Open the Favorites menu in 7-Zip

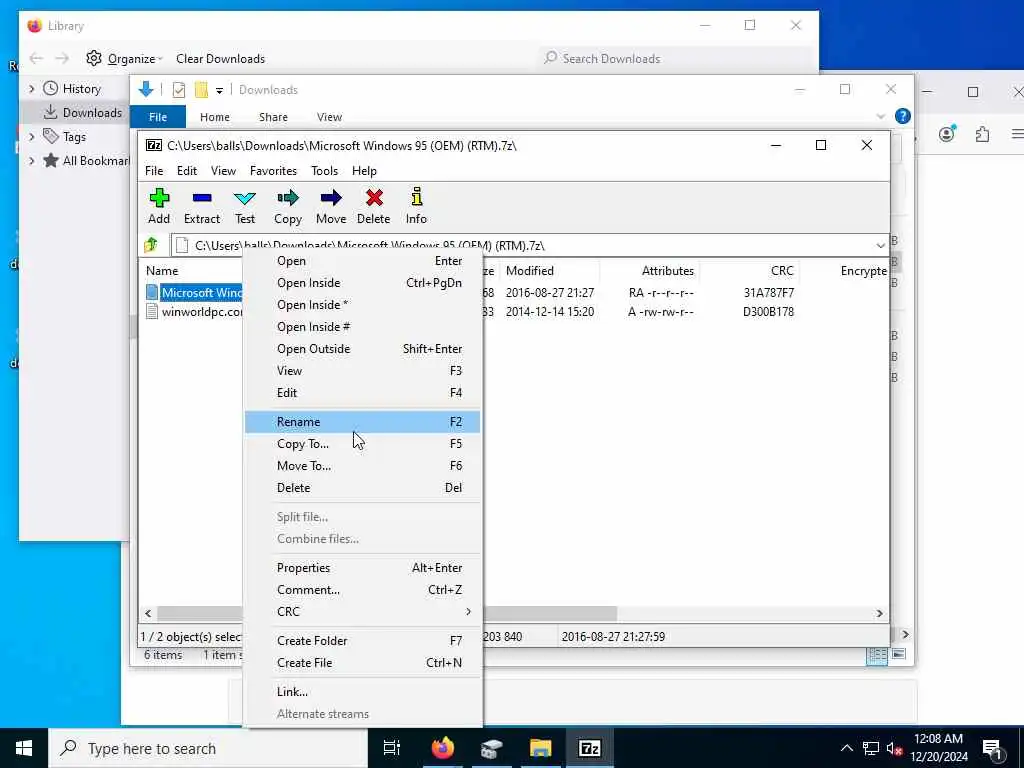(273, 171)
